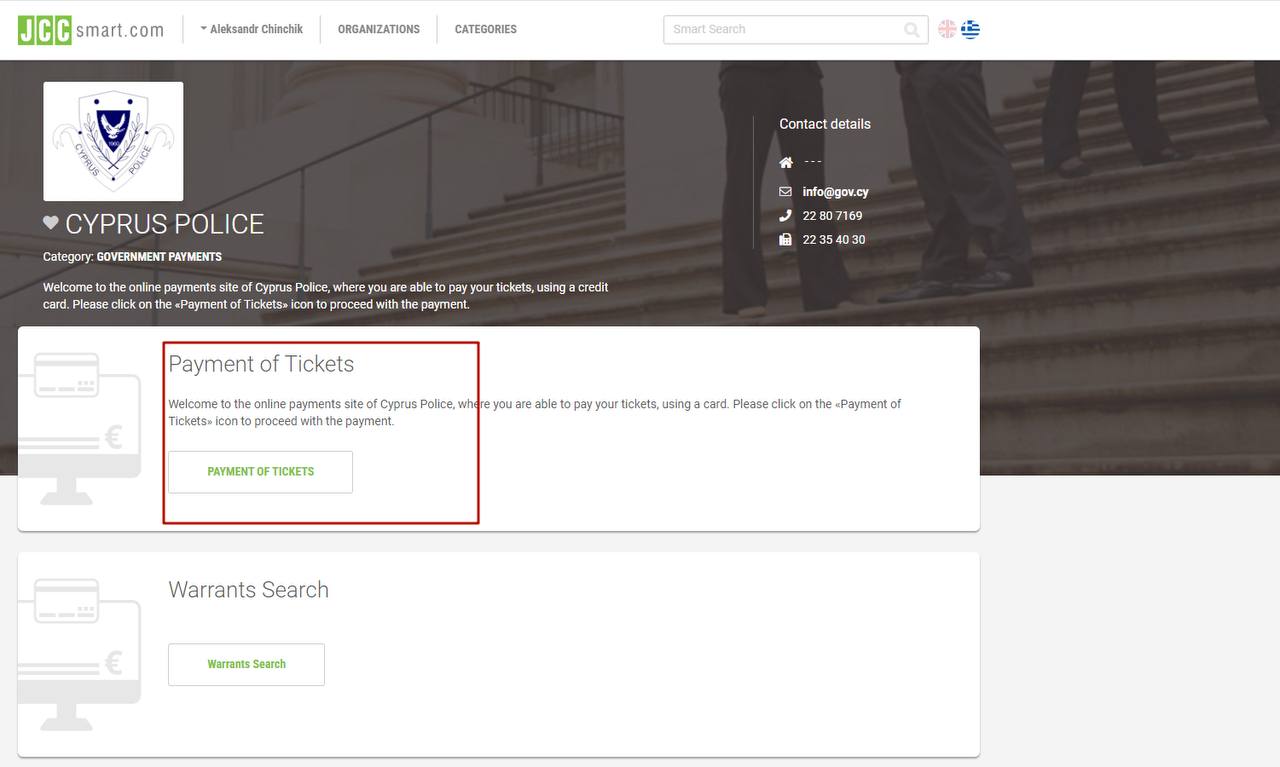The height and width of the screenshot is (767, 1280).
Task: Click the Smart Search magnifier icon
Action: pyautogui.click(x=911, y=30)
